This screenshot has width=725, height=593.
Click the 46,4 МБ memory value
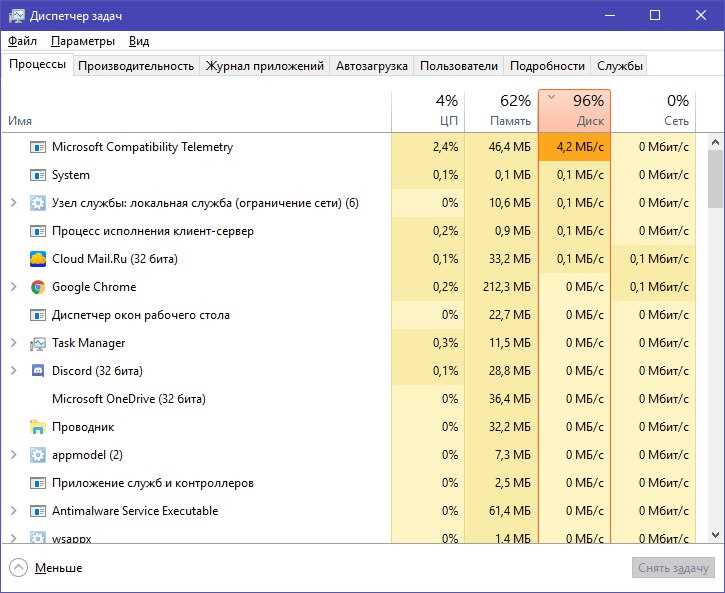coord(510,147)
